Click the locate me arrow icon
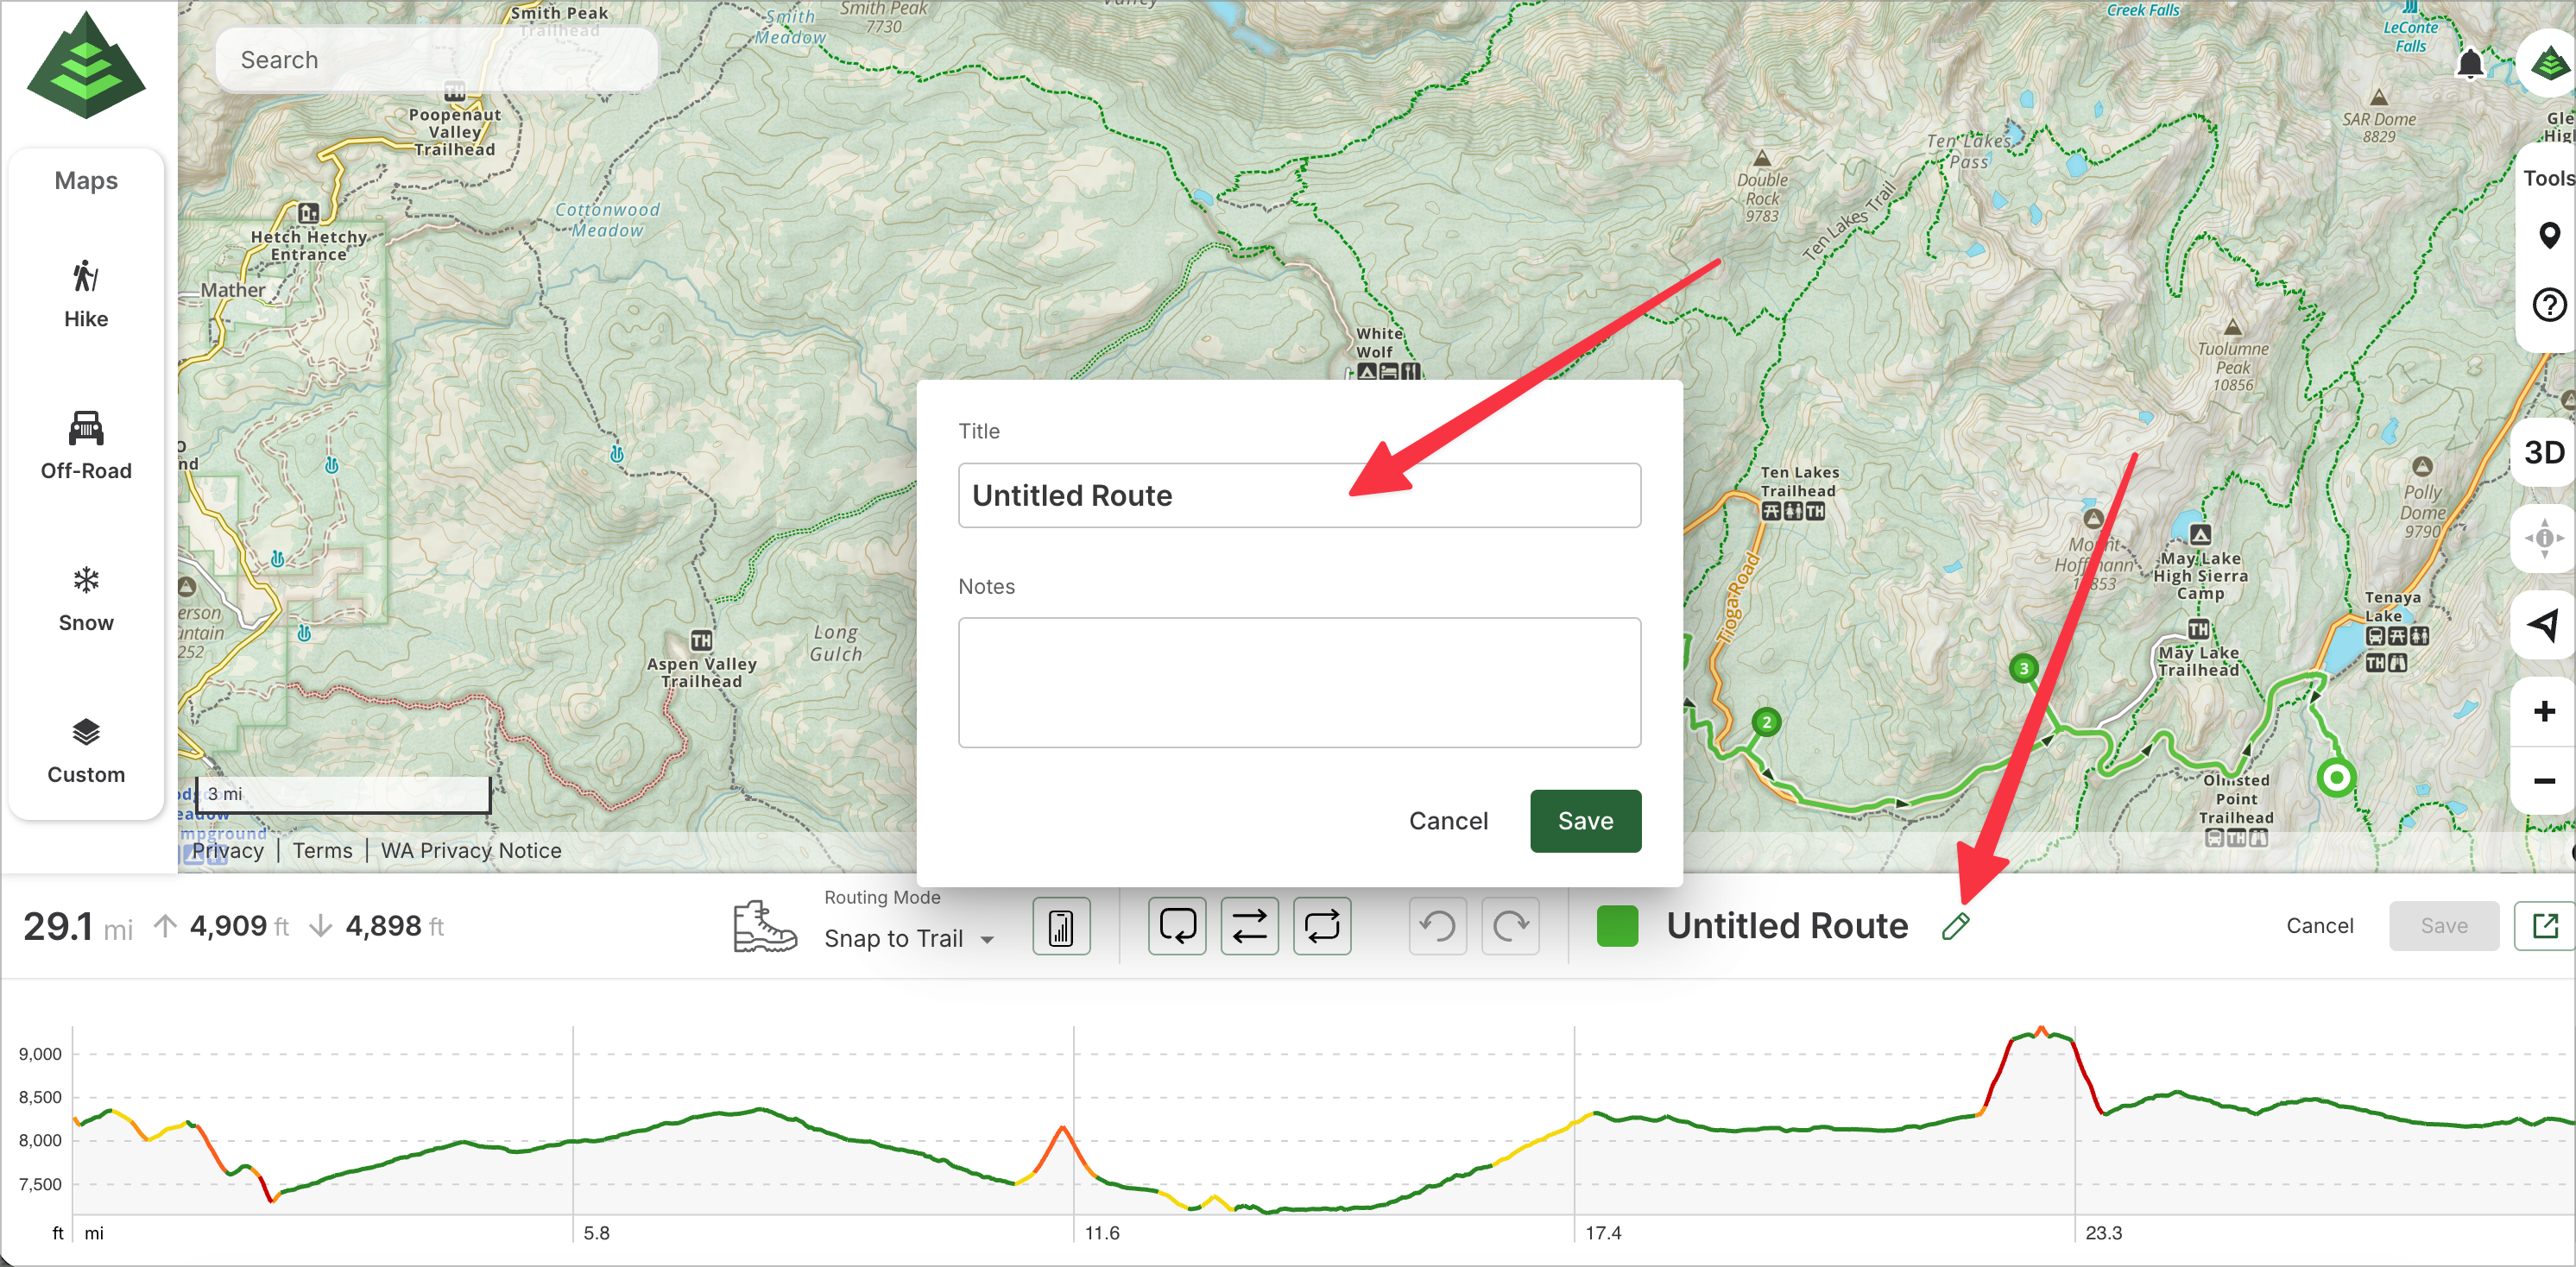2576x1267 pixels. click(2544, 625)
